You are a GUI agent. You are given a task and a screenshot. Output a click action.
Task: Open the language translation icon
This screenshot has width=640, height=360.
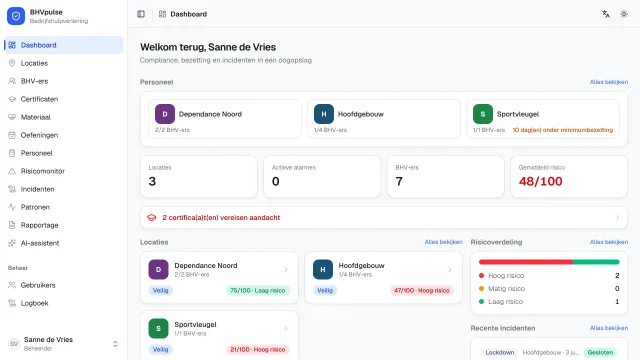tap(606, 14)
